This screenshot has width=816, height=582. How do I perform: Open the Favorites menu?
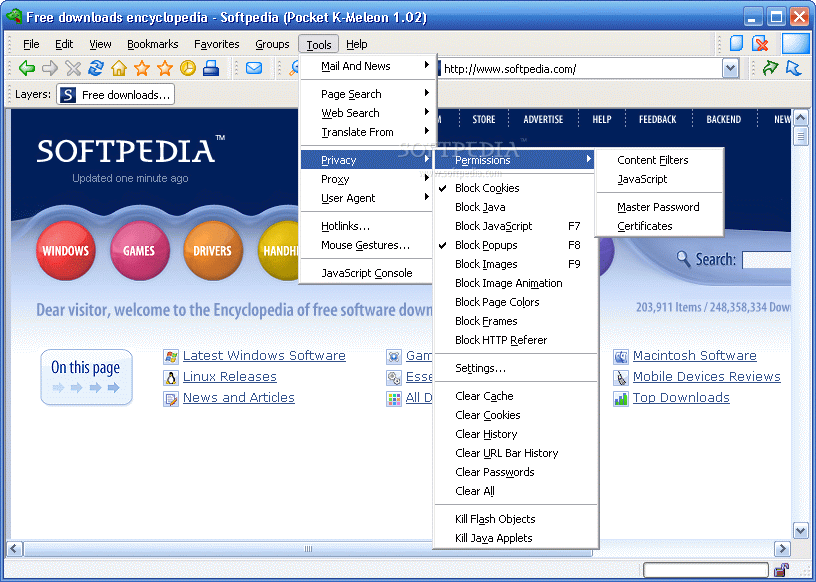click(x=216, y=44)
